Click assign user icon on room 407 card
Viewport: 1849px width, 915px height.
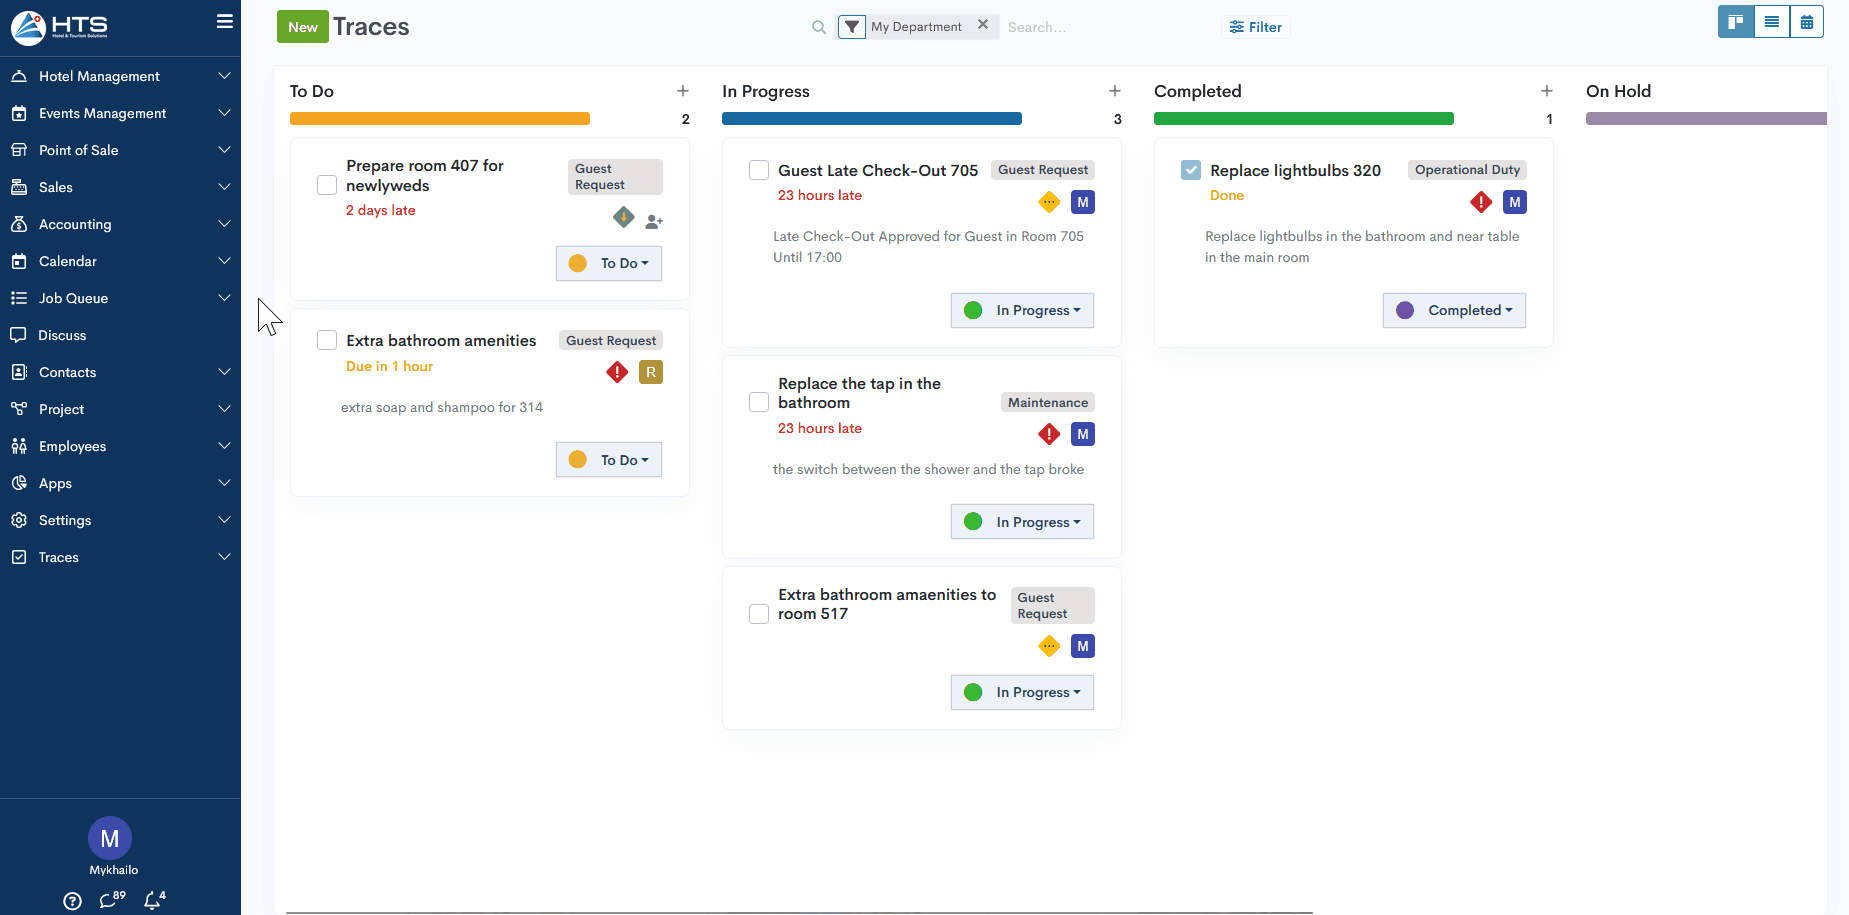(x=654, y=221)
